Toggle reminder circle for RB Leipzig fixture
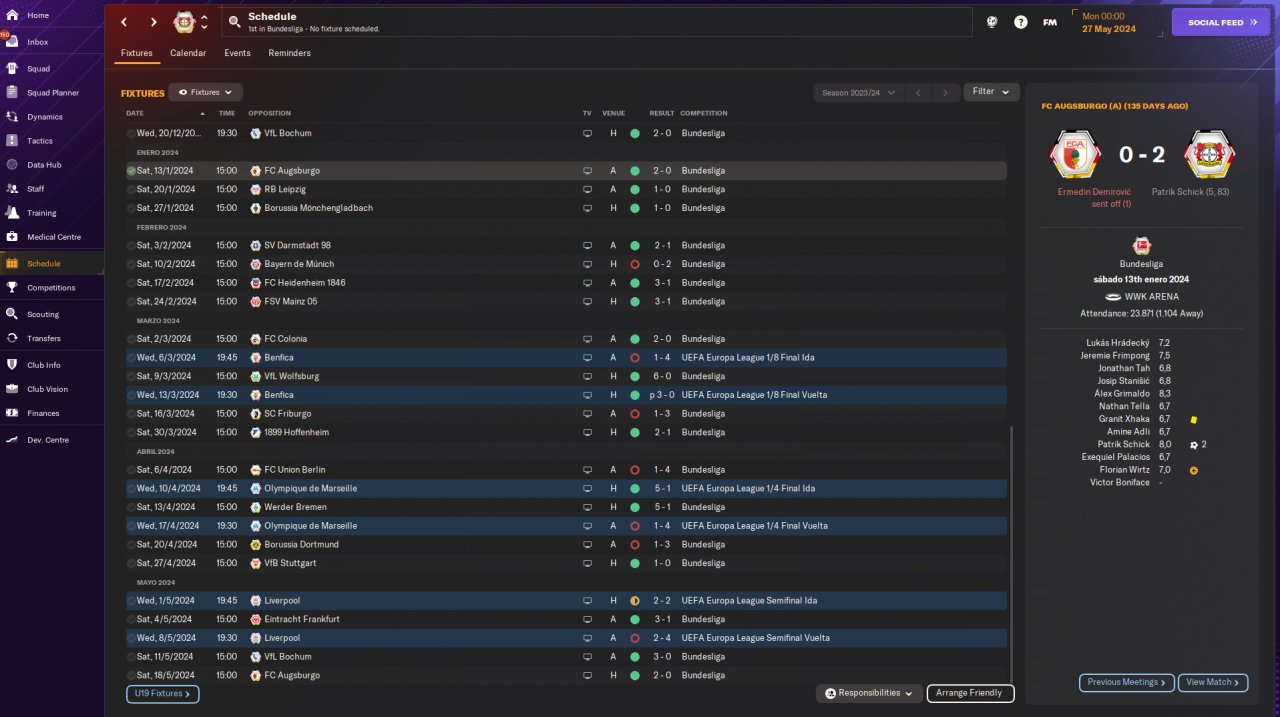This screenshot has width=1280, height=717. 131,189
